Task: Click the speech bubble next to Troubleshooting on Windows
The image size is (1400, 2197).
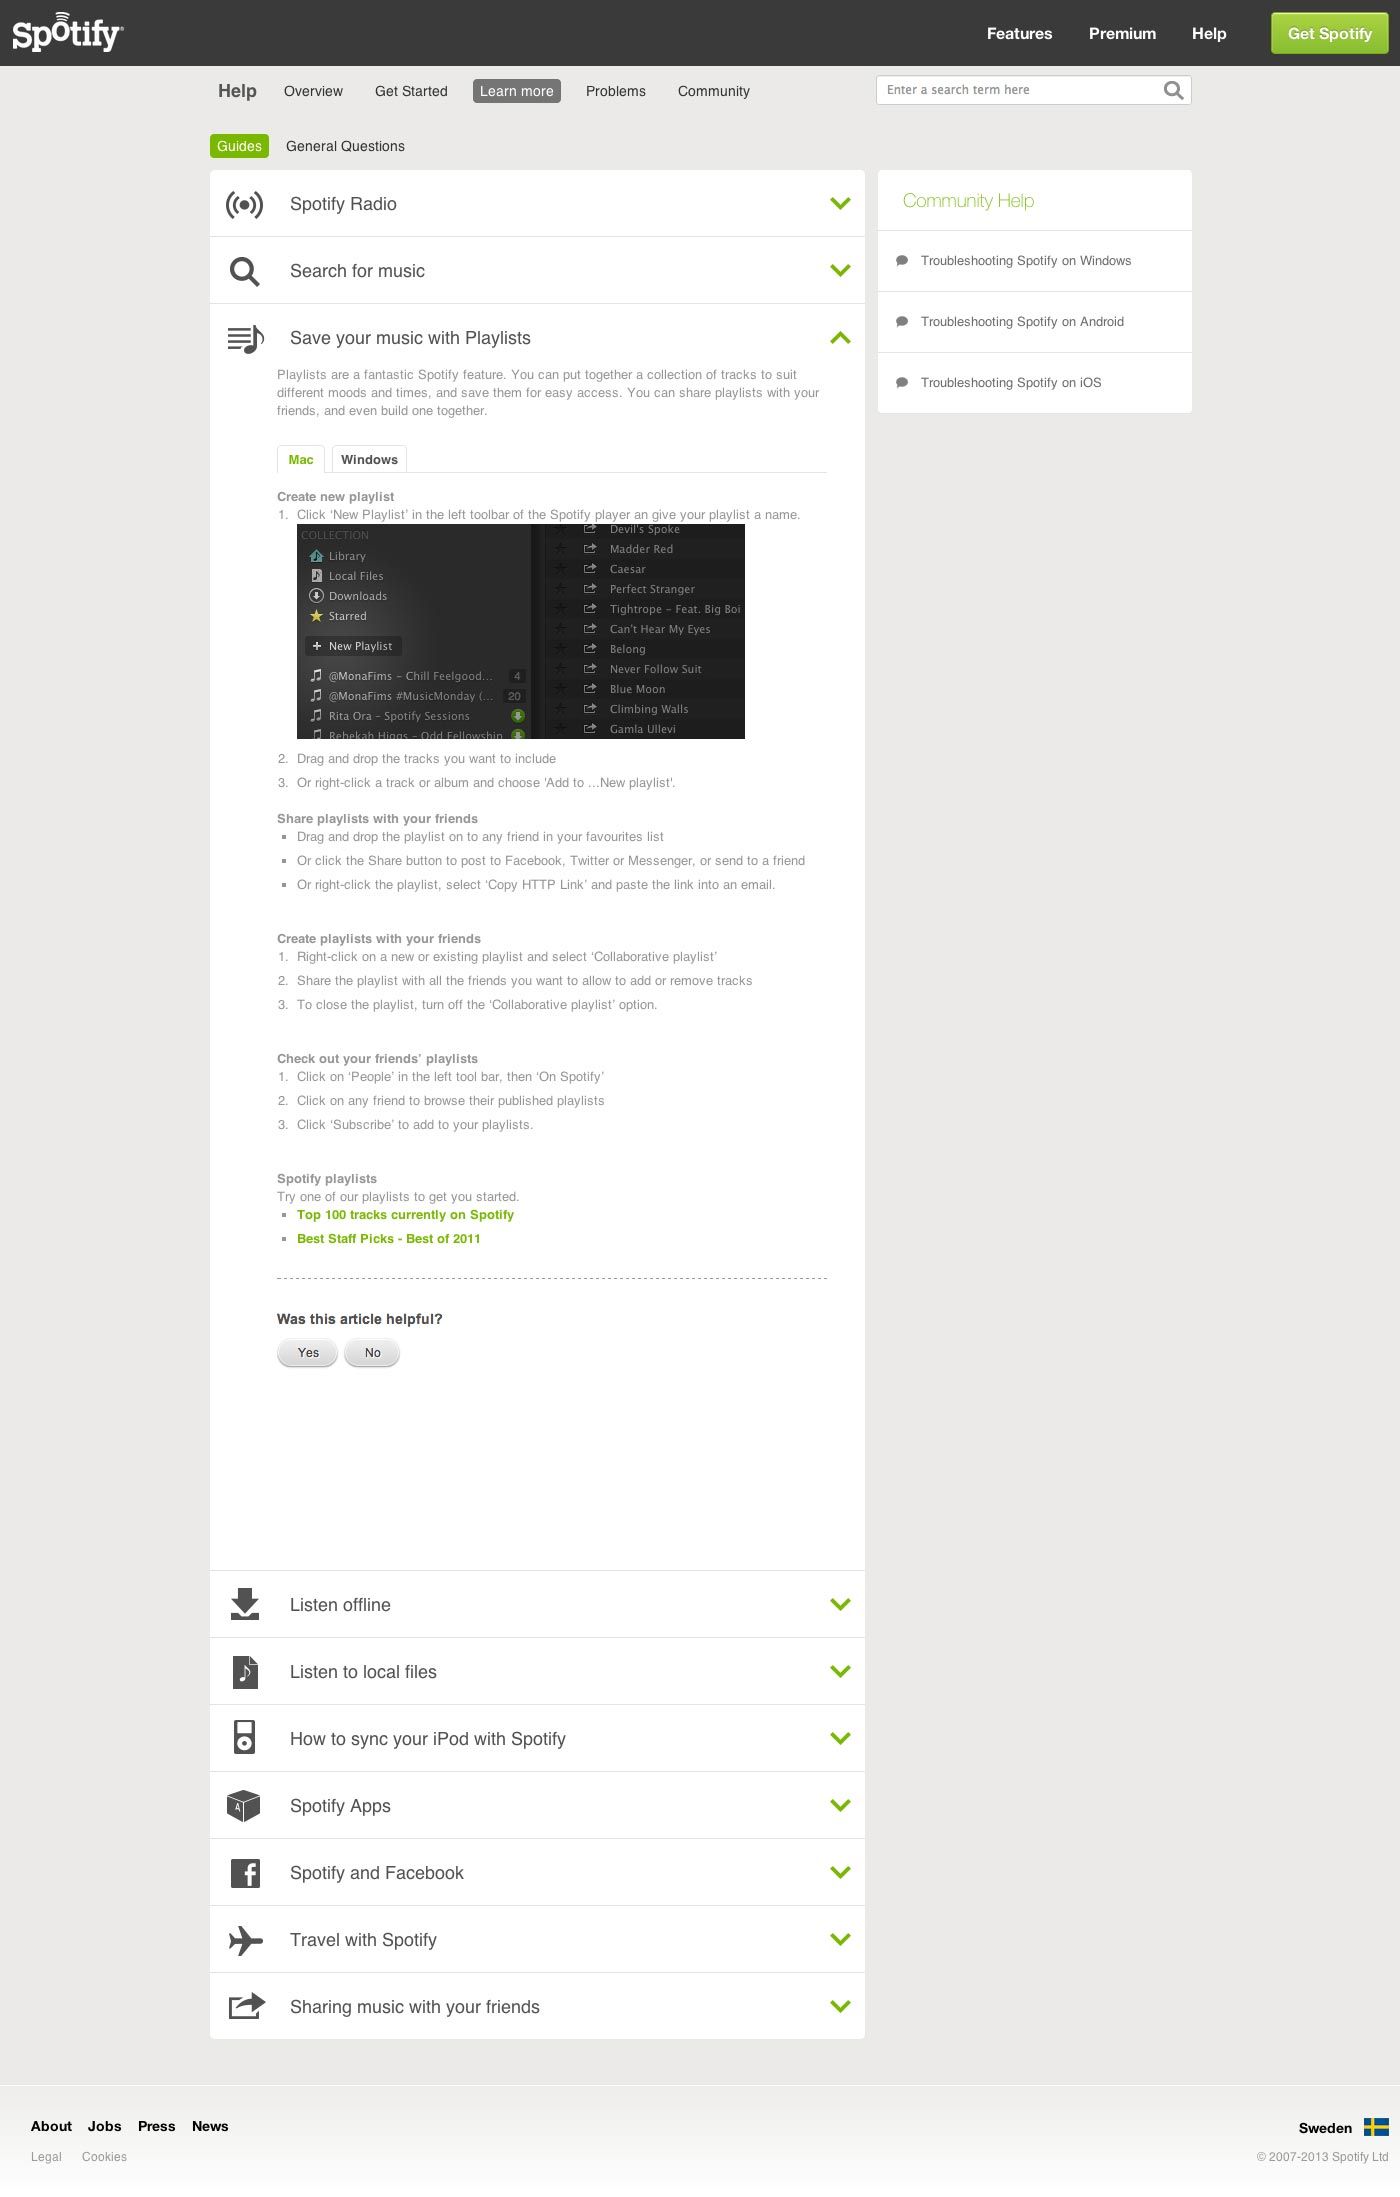Action: (x=902, y=261)
